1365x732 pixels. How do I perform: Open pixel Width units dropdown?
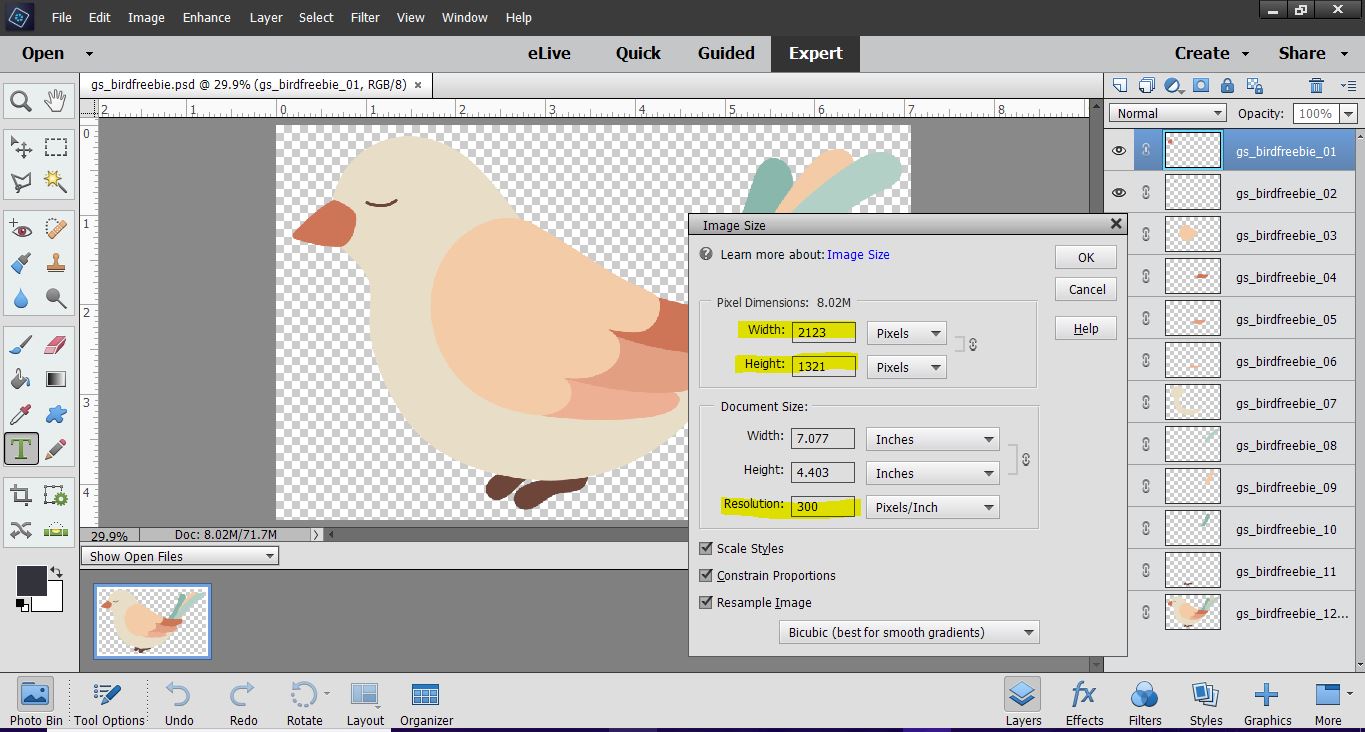(x=906, y=333)
